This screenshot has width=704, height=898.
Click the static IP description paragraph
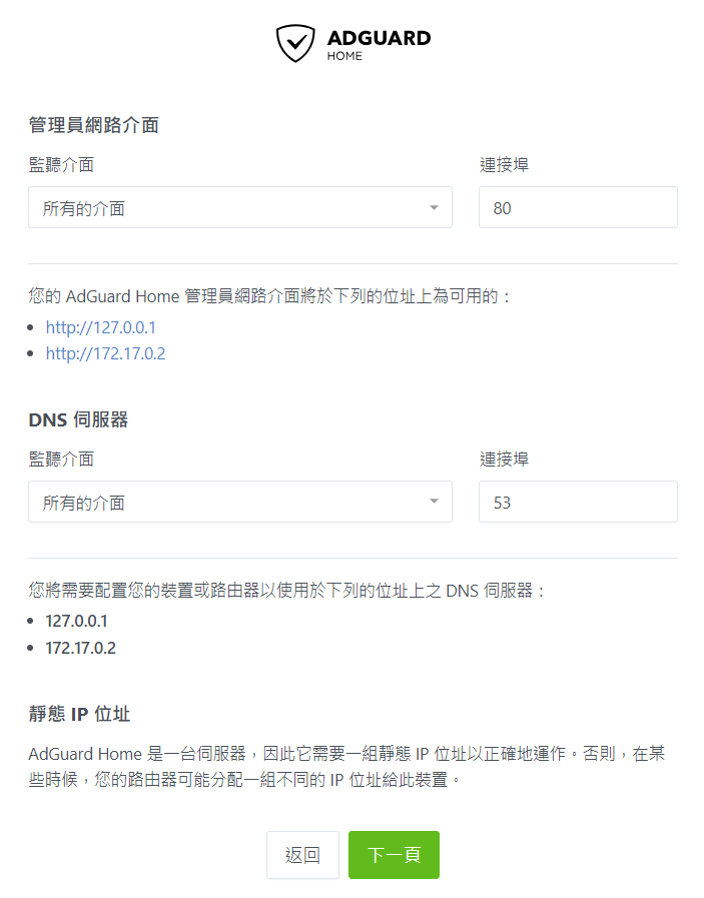point(347,767)
